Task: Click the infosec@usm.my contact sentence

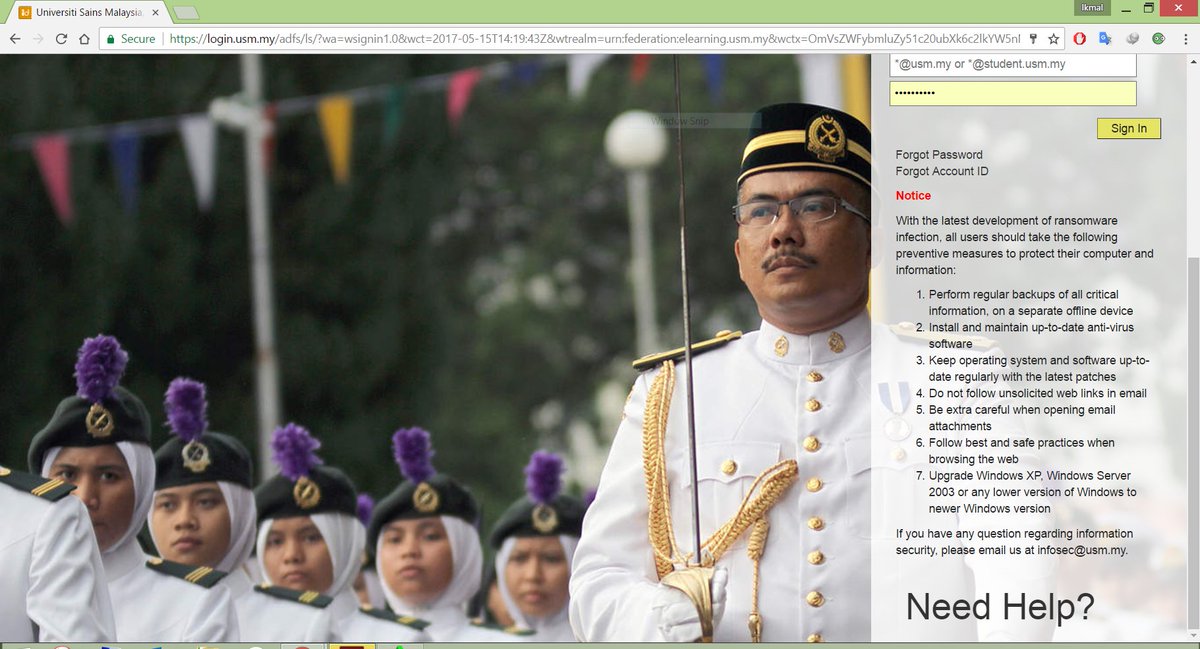Action: point(1014,542)
